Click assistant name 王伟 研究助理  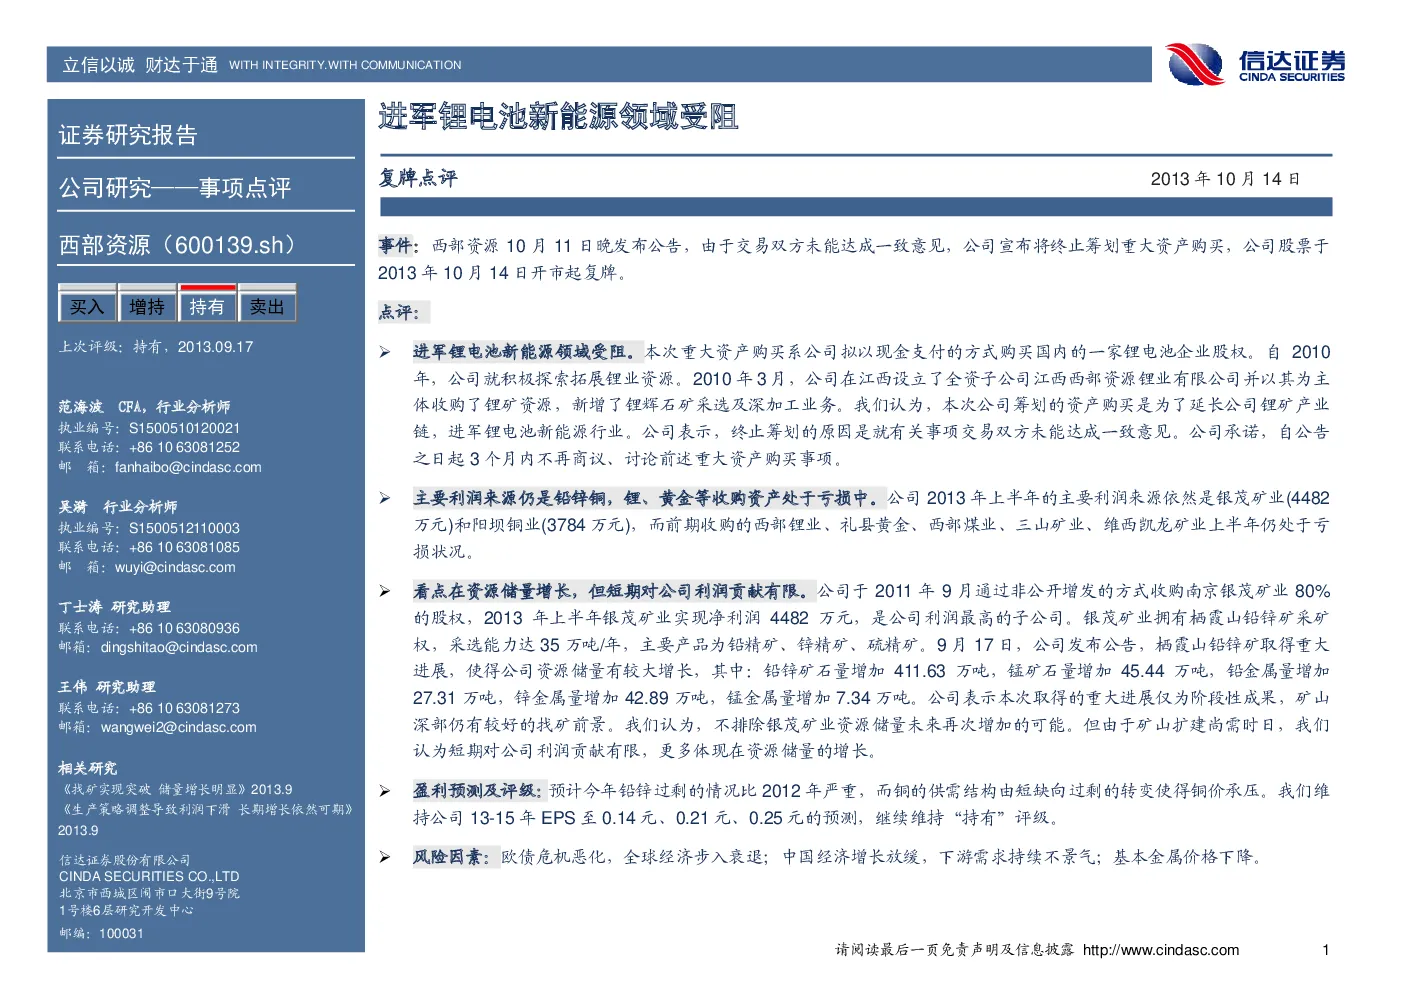click(x=107, y=687)
